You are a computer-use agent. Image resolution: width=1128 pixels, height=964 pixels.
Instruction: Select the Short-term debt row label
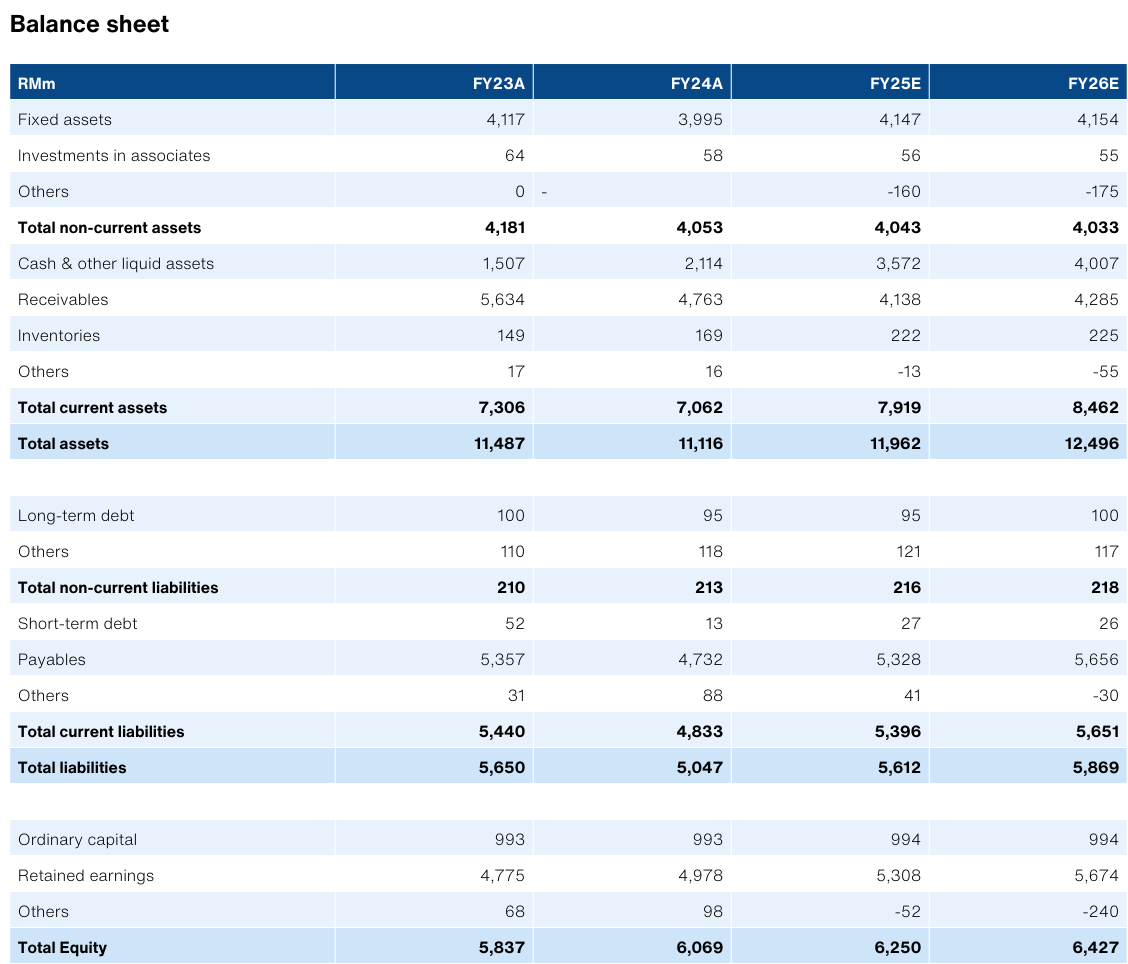coord(78,623)
